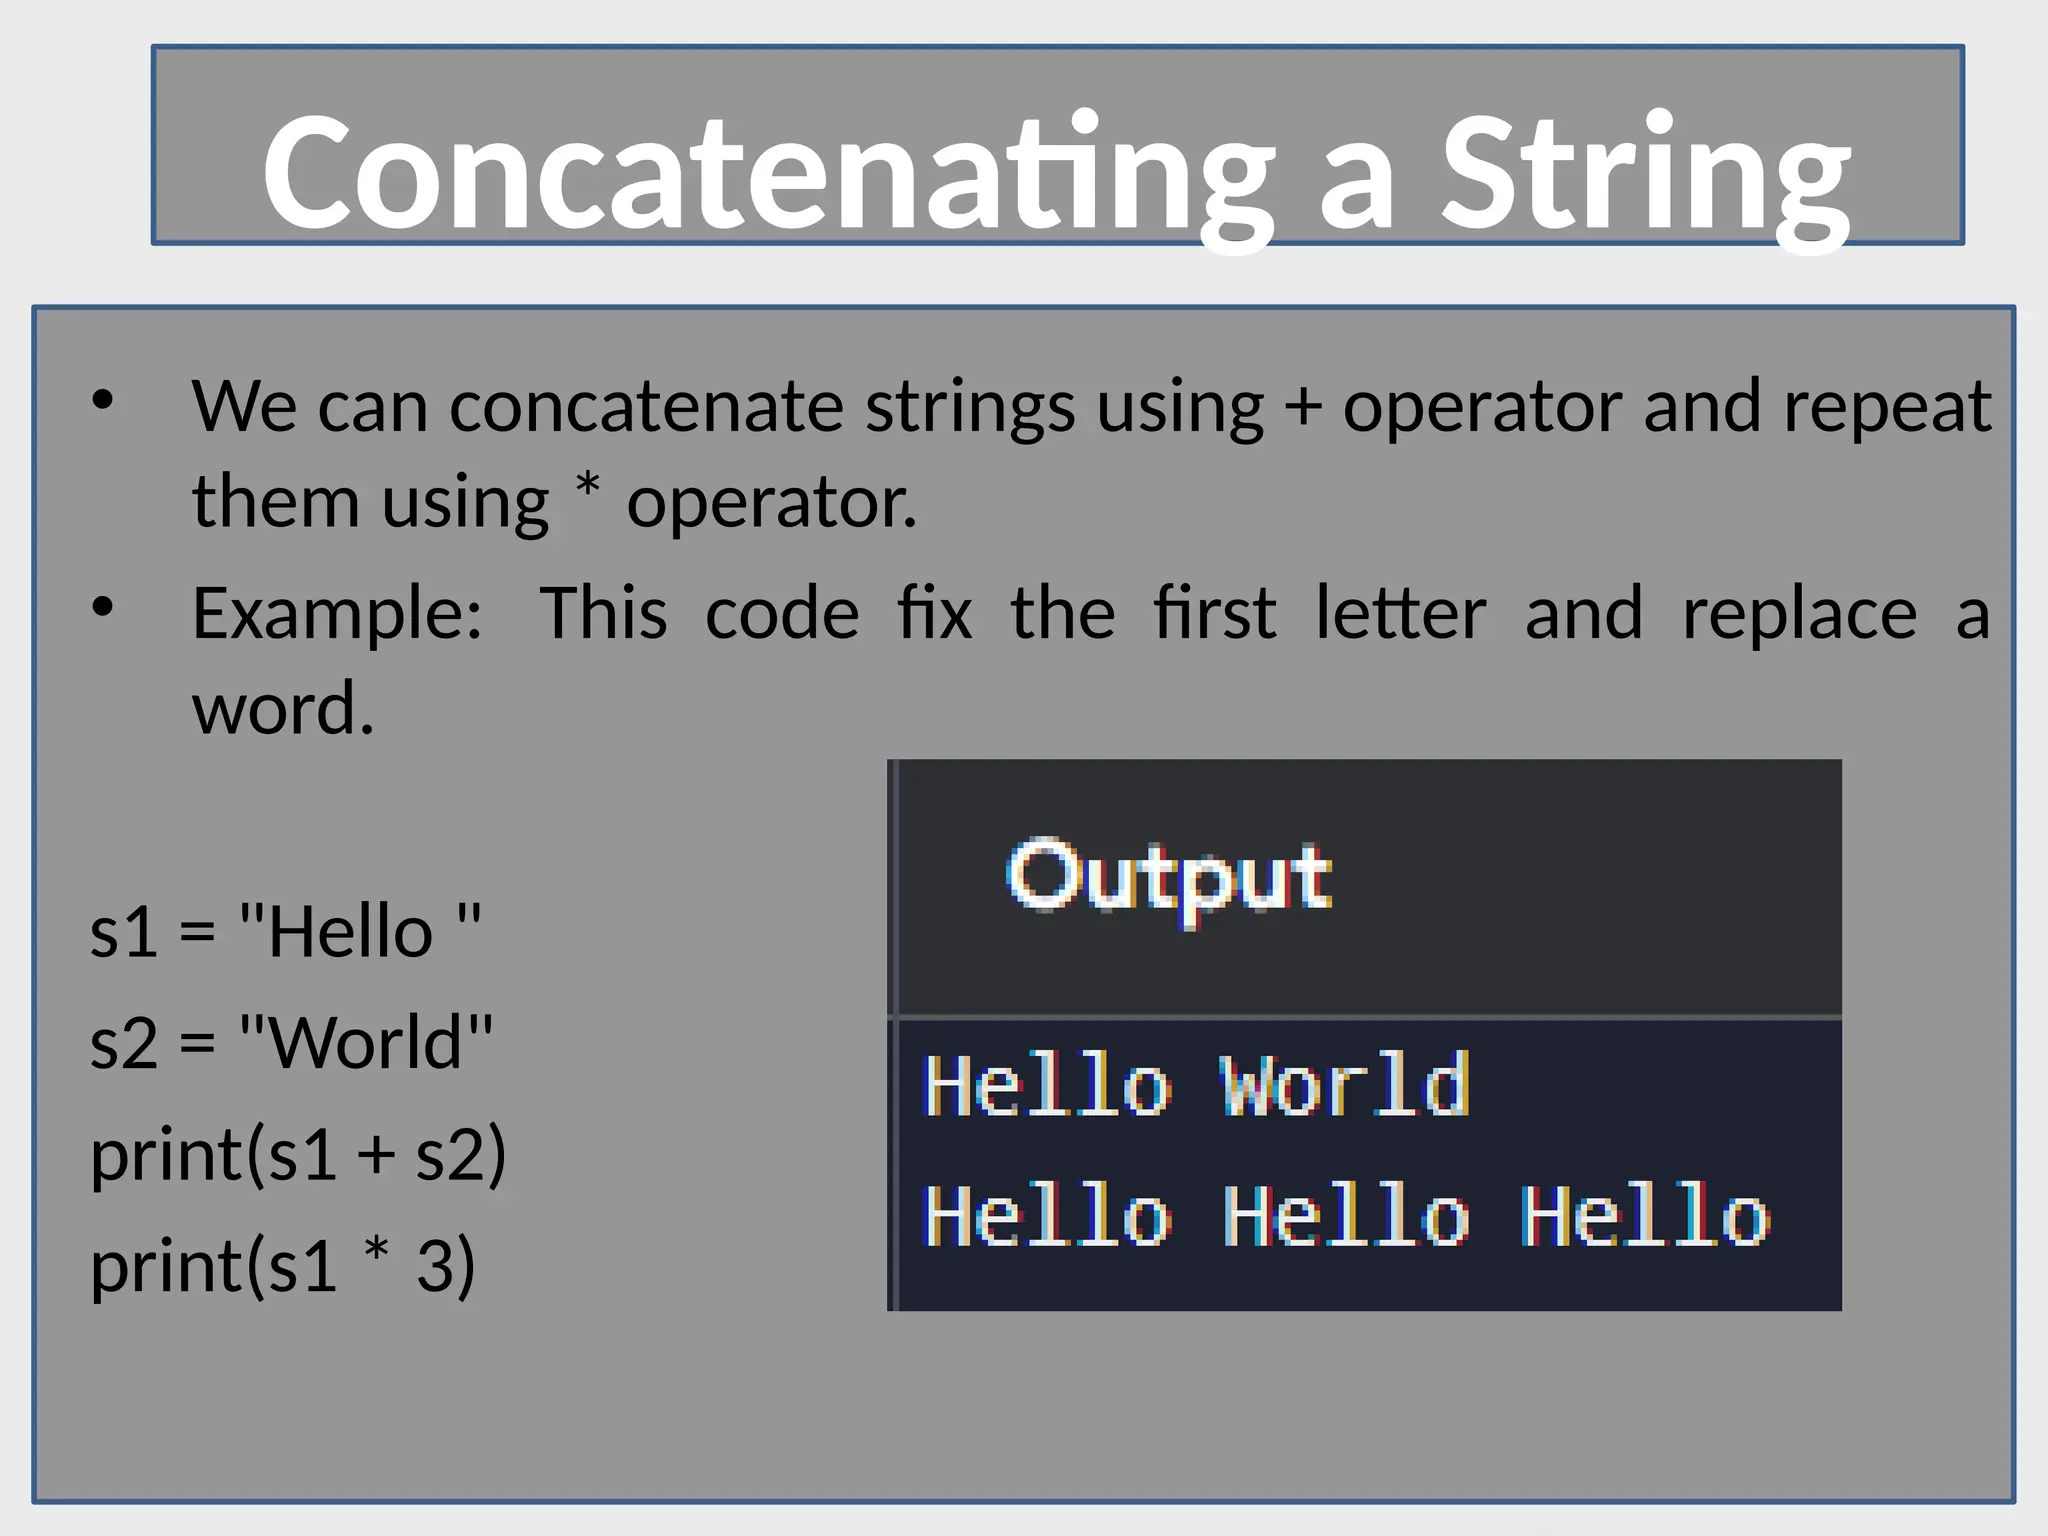Click the print(s1 * 3) code line
The width and height of the screenshot is (2048, 1536).
(282, 1266)
